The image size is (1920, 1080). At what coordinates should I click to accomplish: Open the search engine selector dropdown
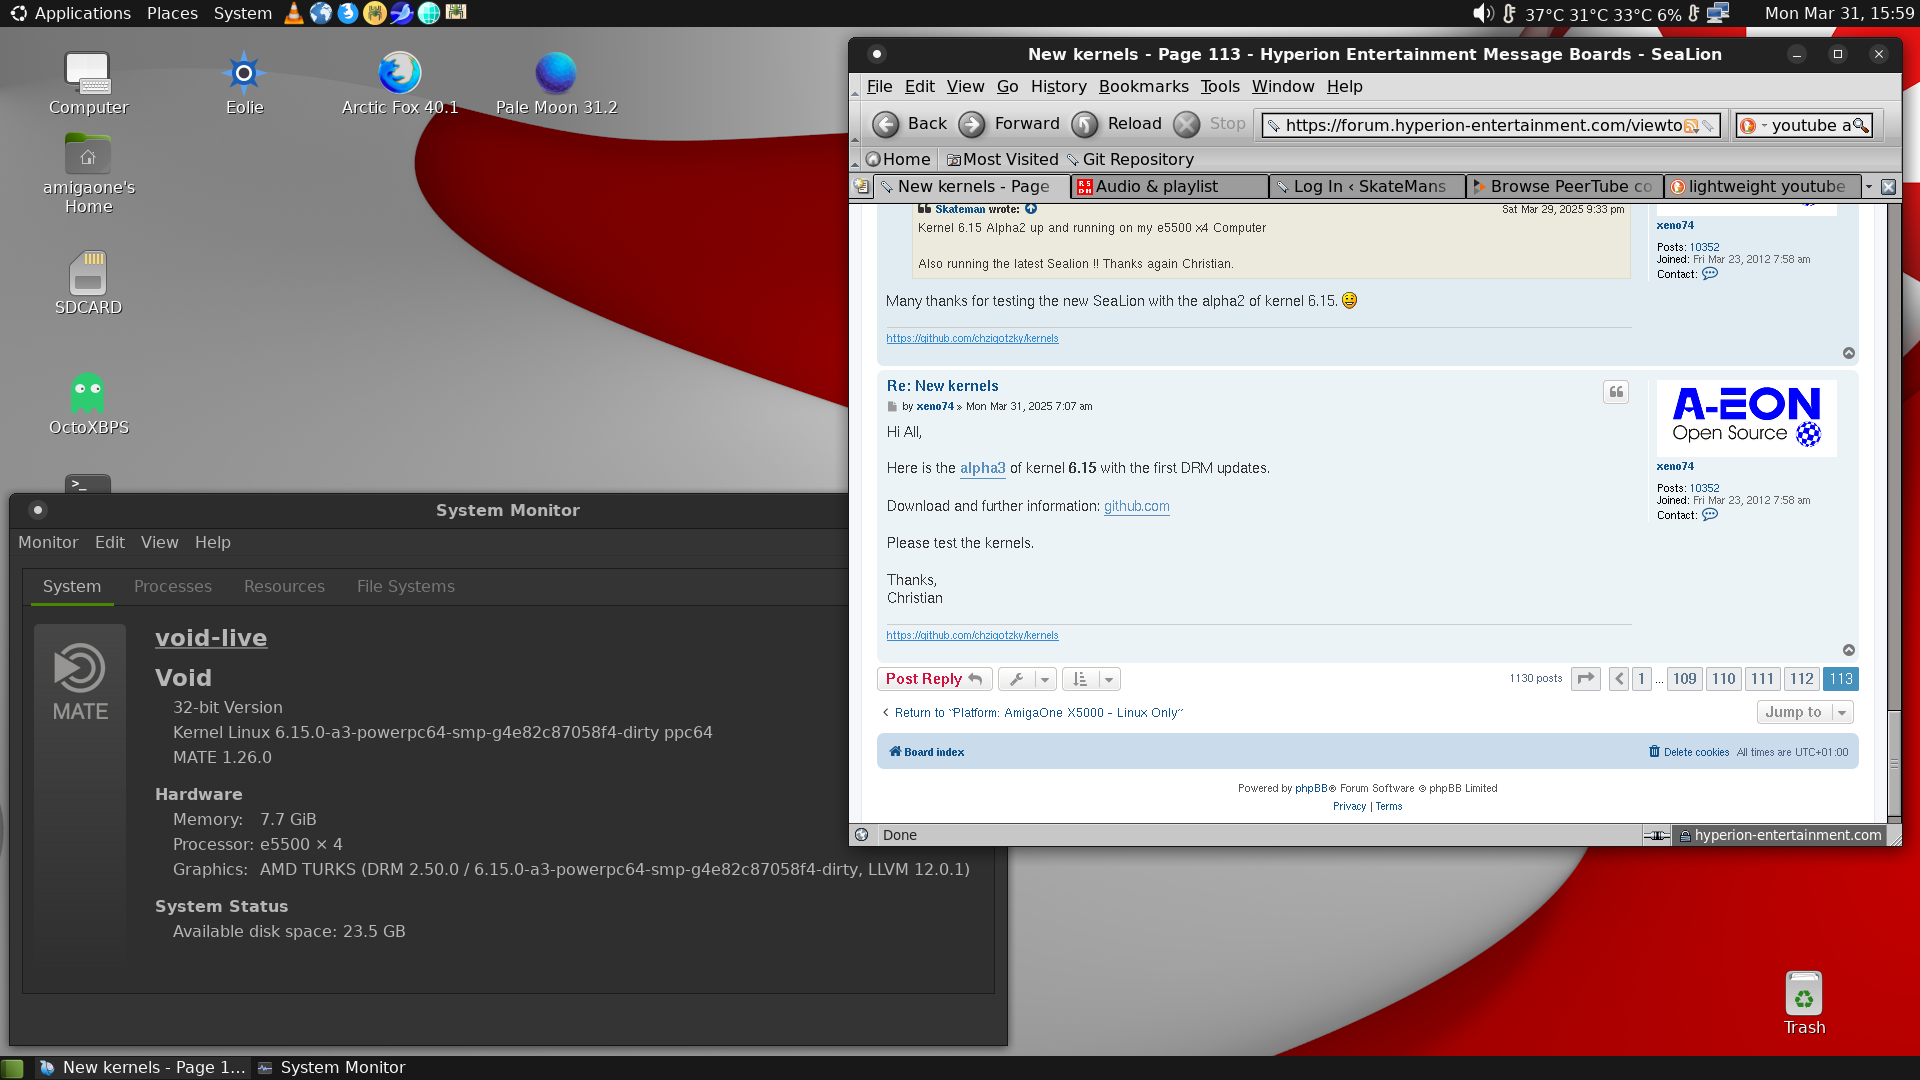[x=1751, y=125]
